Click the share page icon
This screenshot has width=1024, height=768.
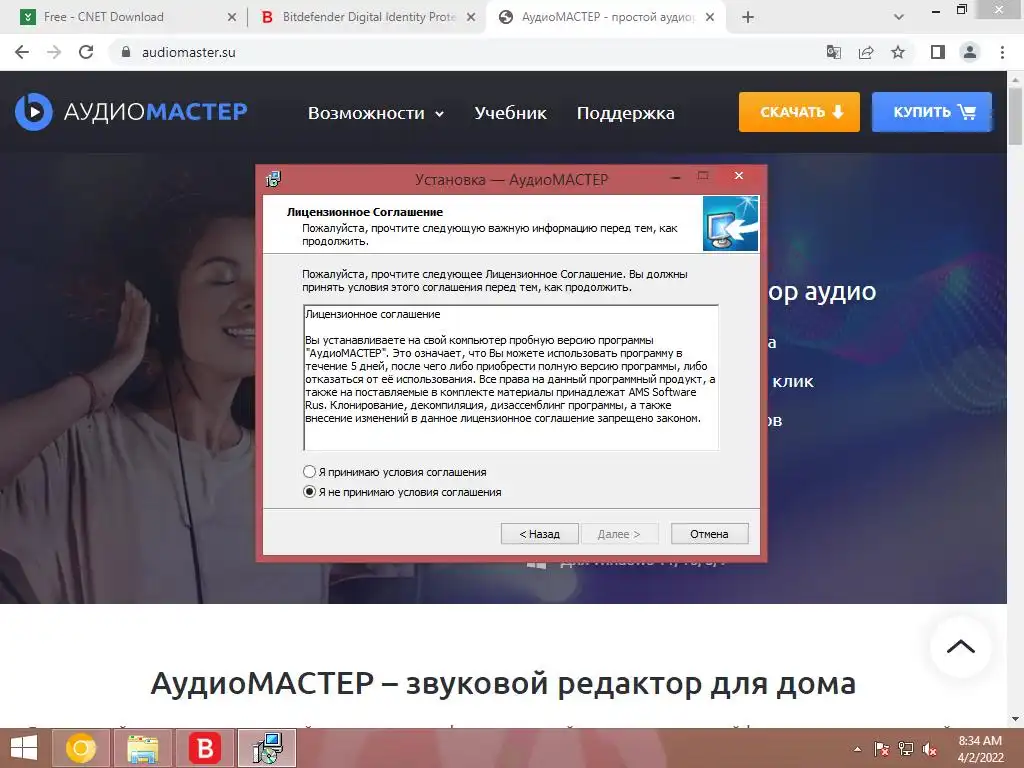[x=866, y=52]
